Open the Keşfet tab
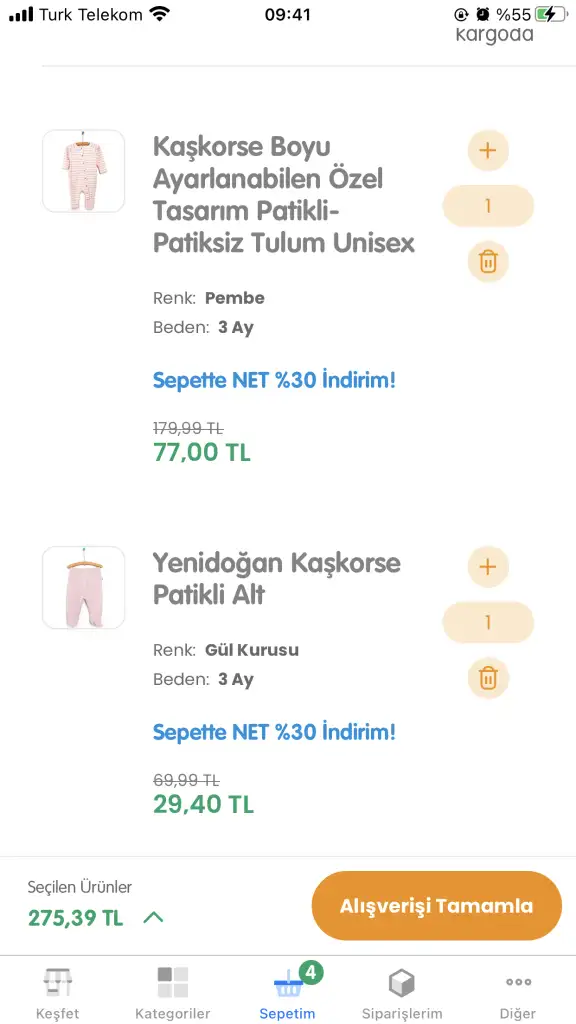This screenshot has height=1024, width=576. (x=57, y=993)
